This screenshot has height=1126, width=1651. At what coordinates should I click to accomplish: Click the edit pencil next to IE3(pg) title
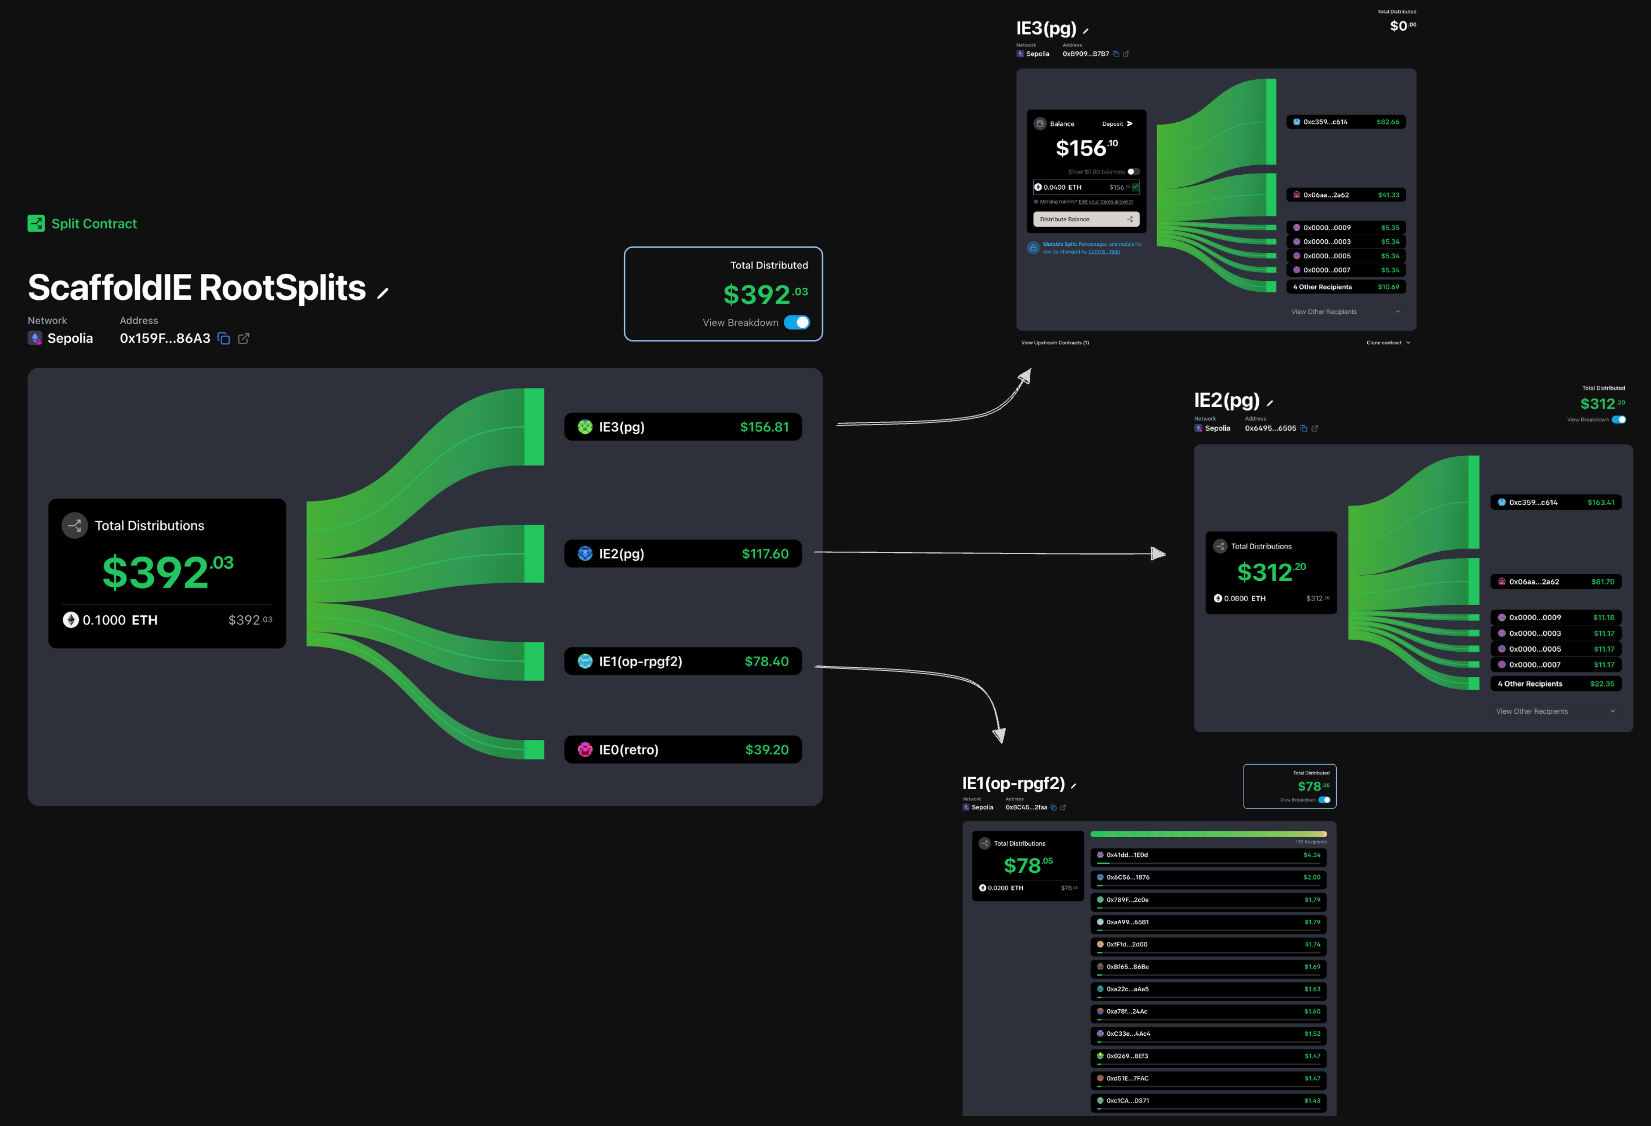tap(1085, 31)
